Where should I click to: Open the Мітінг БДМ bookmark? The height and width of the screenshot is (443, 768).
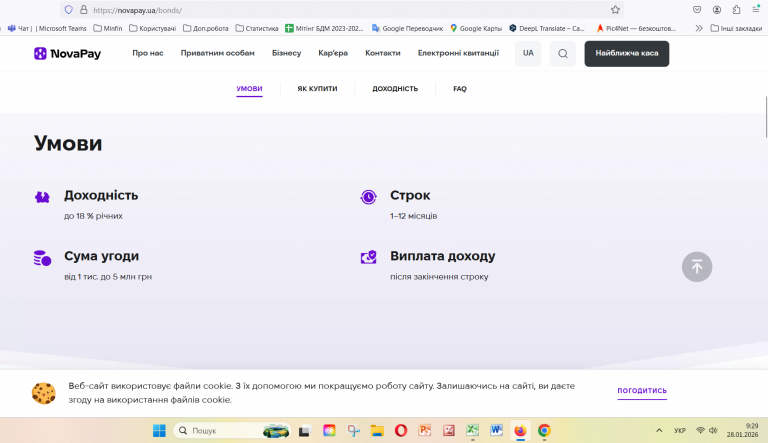coord(324,28)
